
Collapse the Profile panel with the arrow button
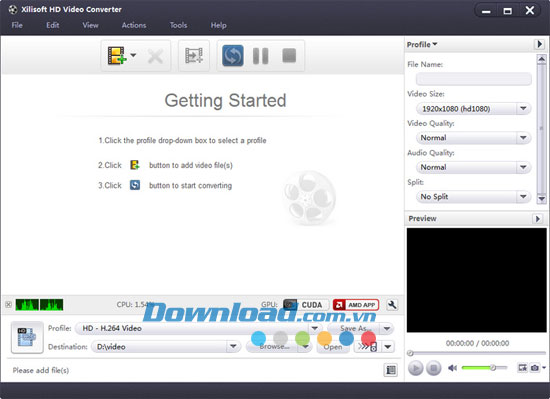[x=539, y=44]
